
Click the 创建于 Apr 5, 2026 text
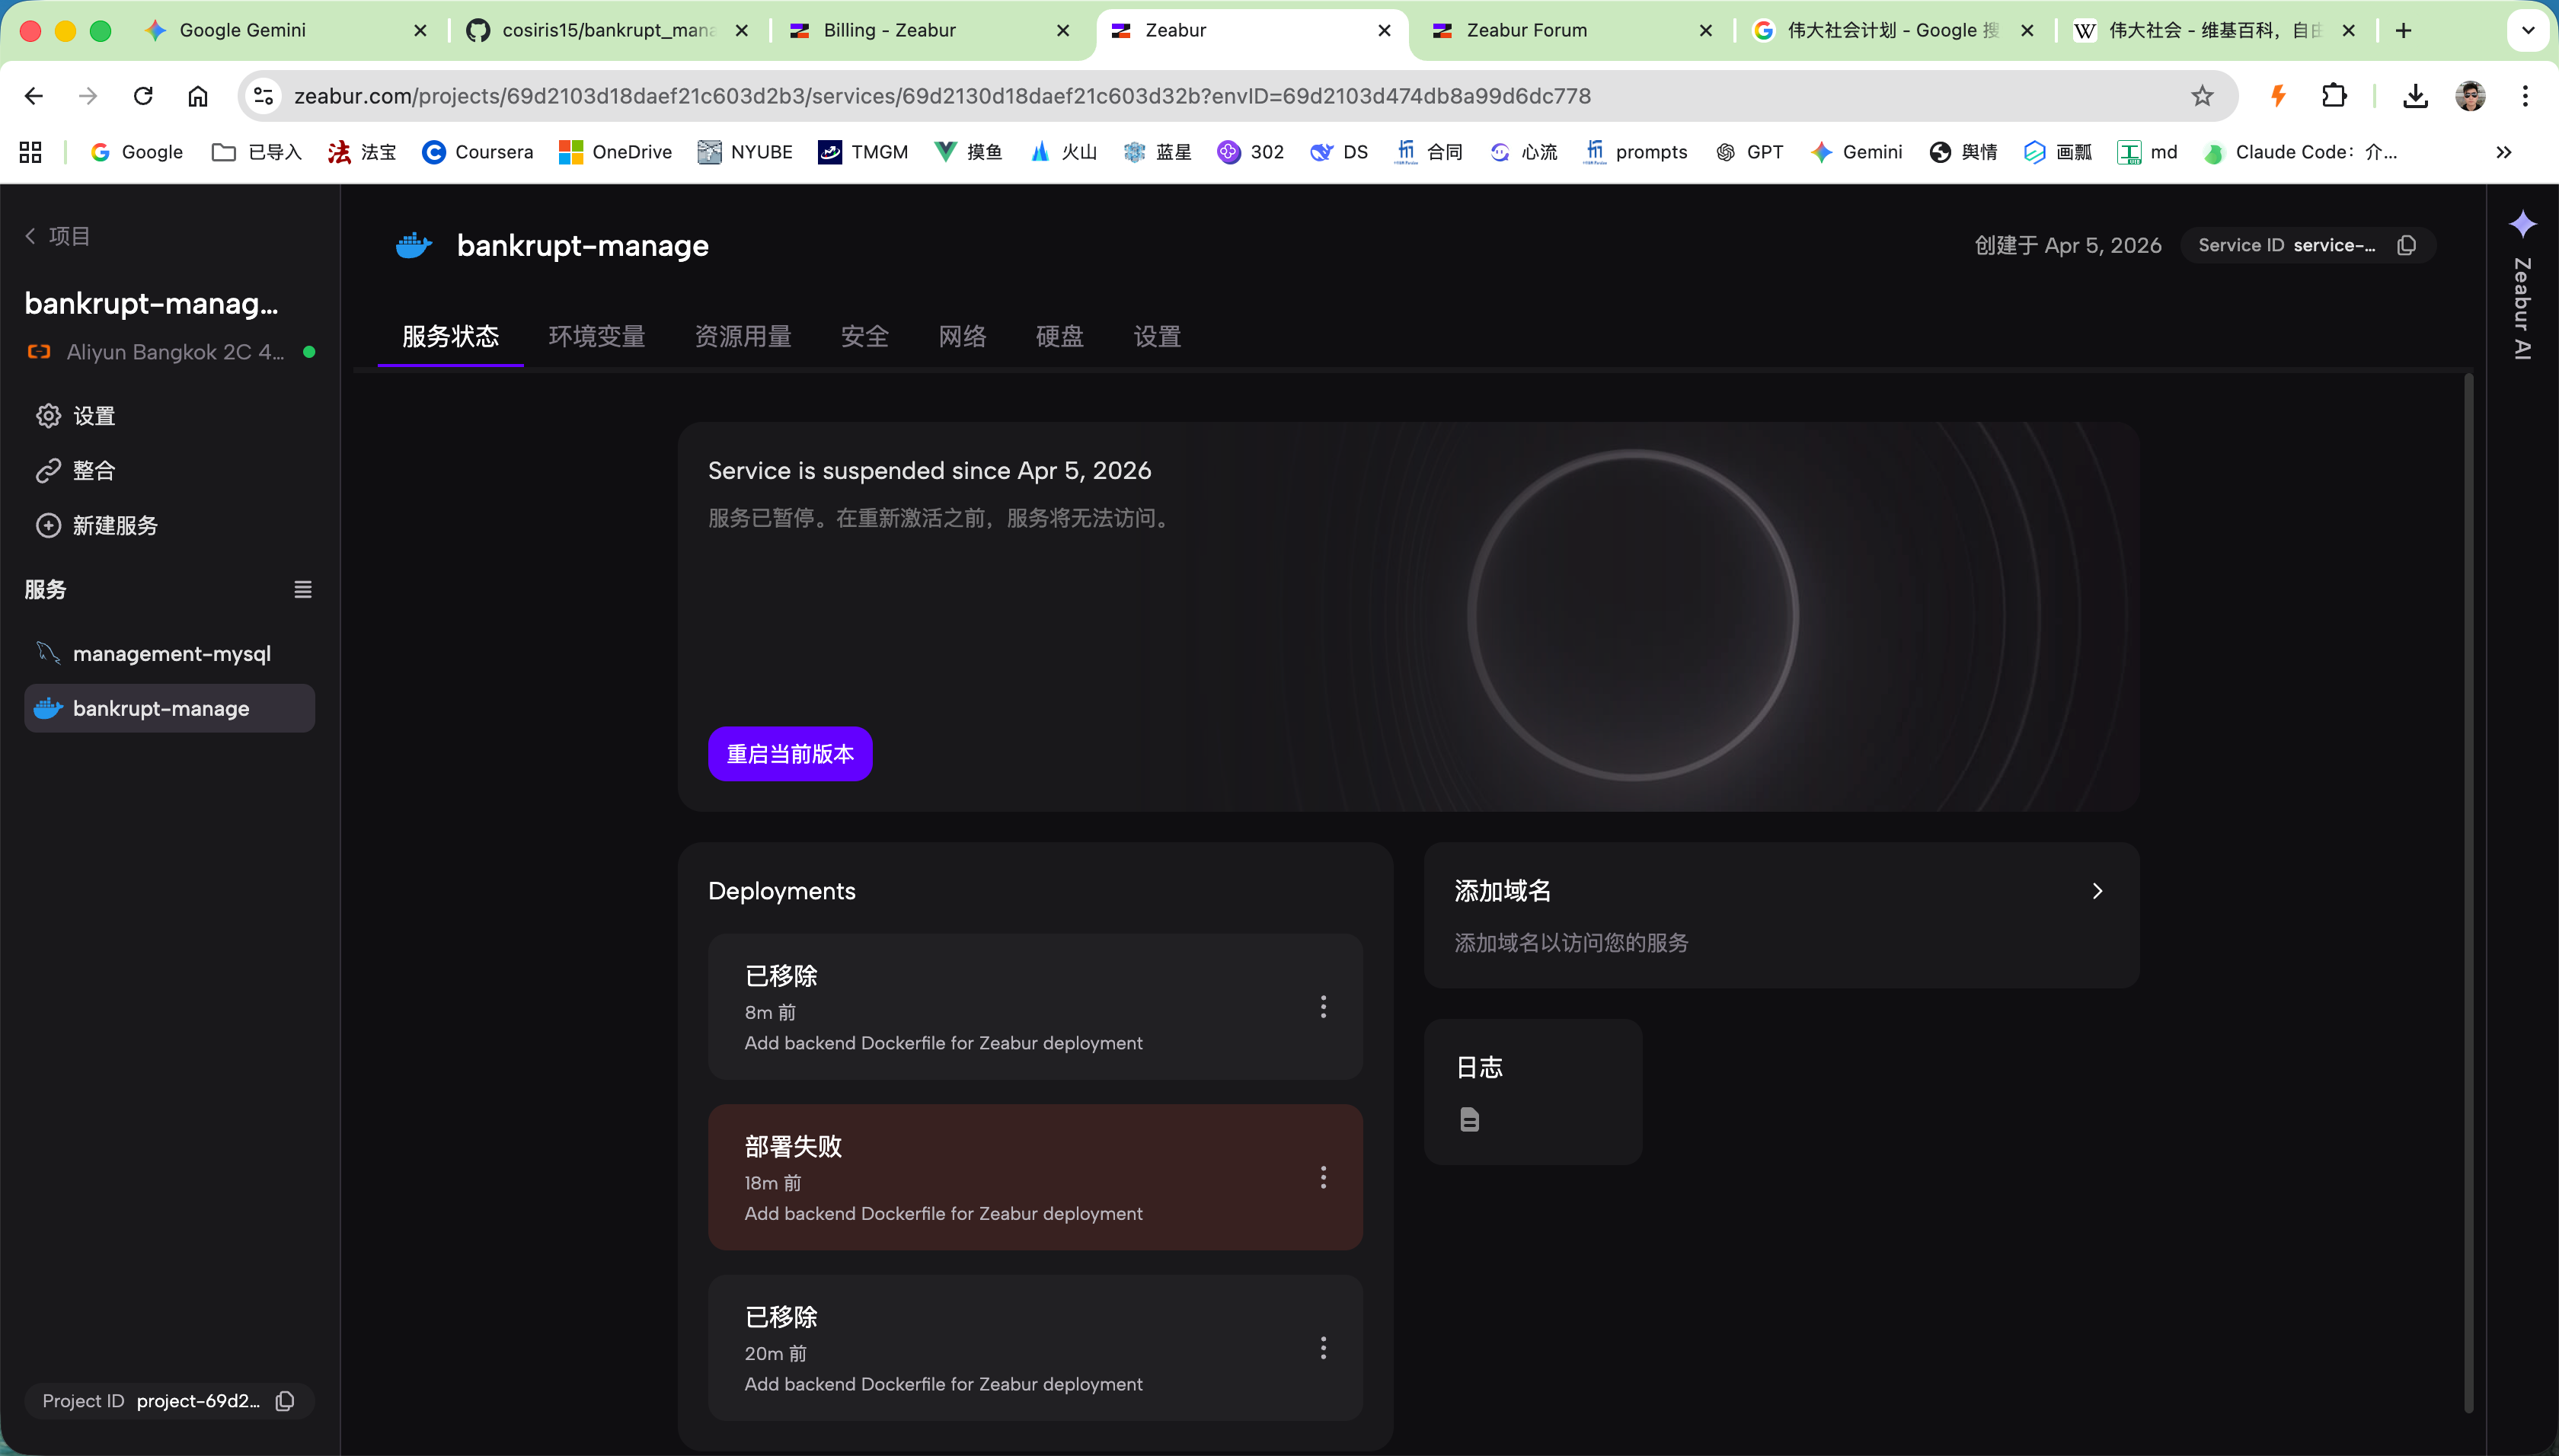tap(2068, 245)
